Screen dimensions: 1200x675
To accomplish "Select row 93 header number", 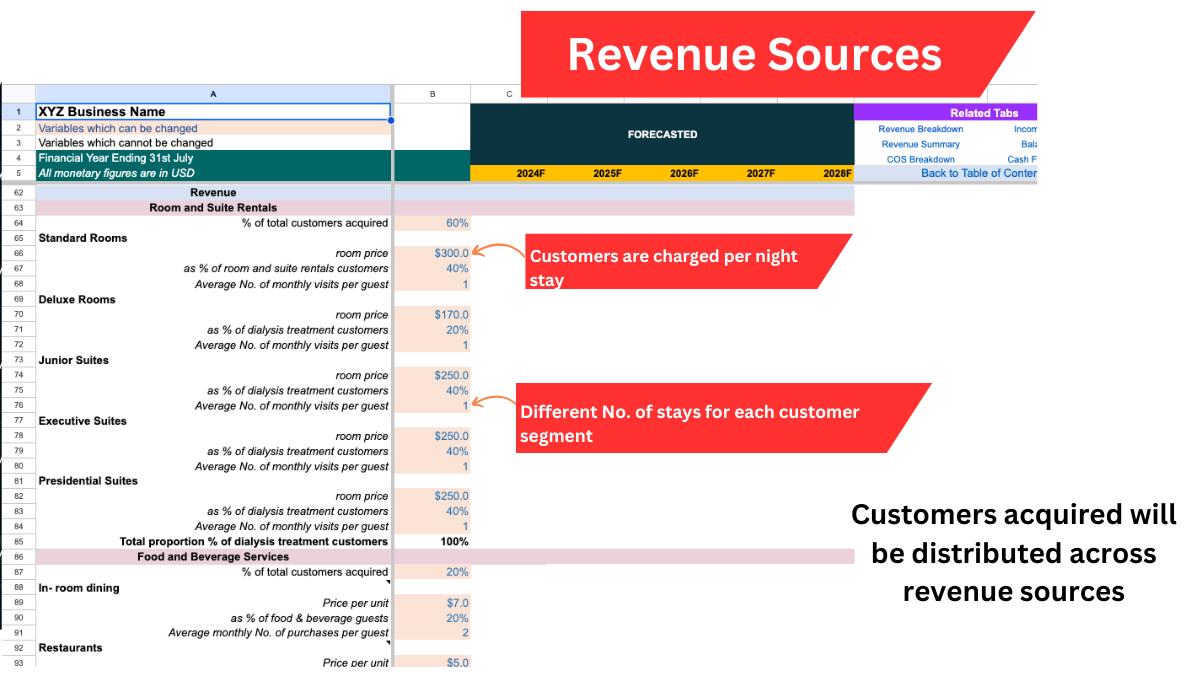I will point(18,662).
